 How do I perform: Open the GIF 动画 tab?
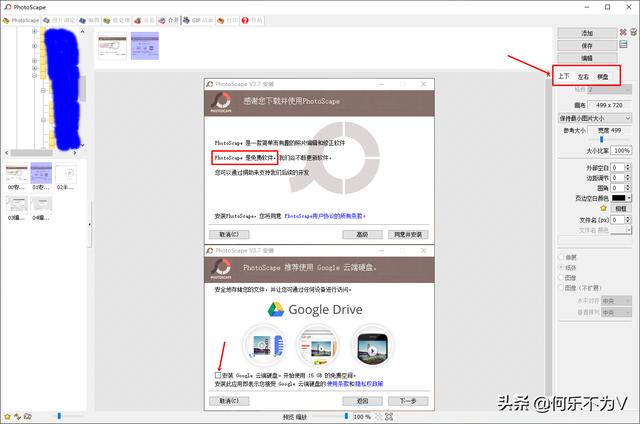point(198,20)
